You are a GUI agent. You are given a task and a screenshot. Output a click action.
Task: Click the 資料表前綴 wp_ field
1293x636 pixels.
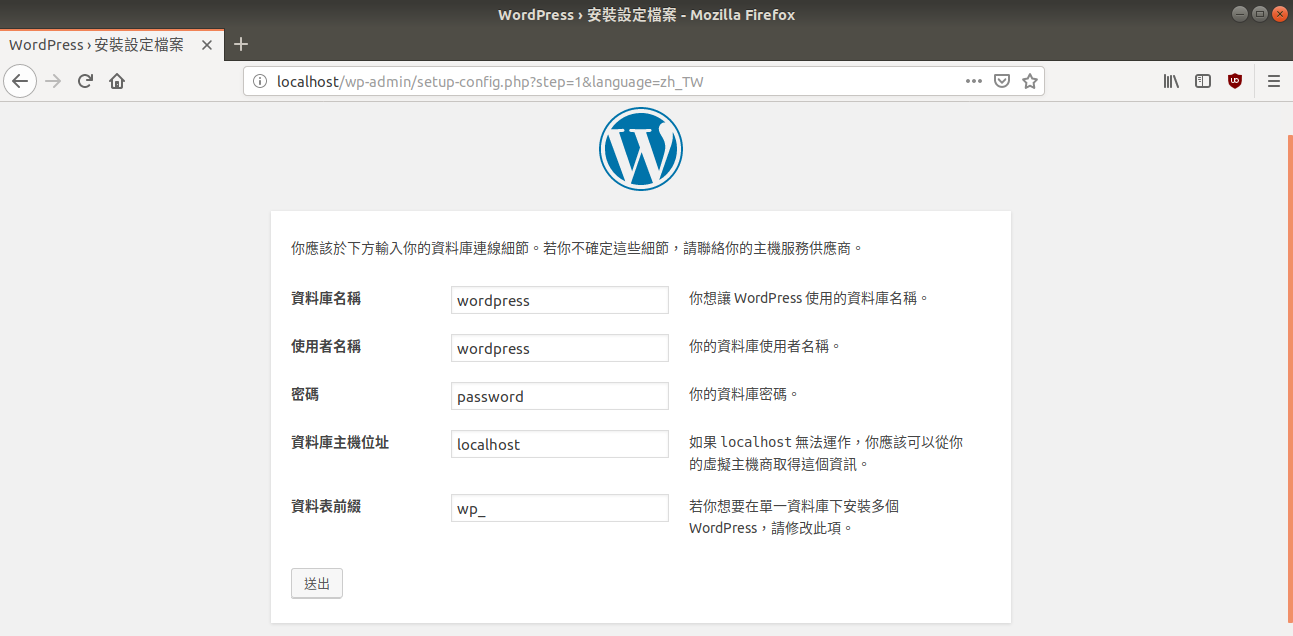(560, 508)
